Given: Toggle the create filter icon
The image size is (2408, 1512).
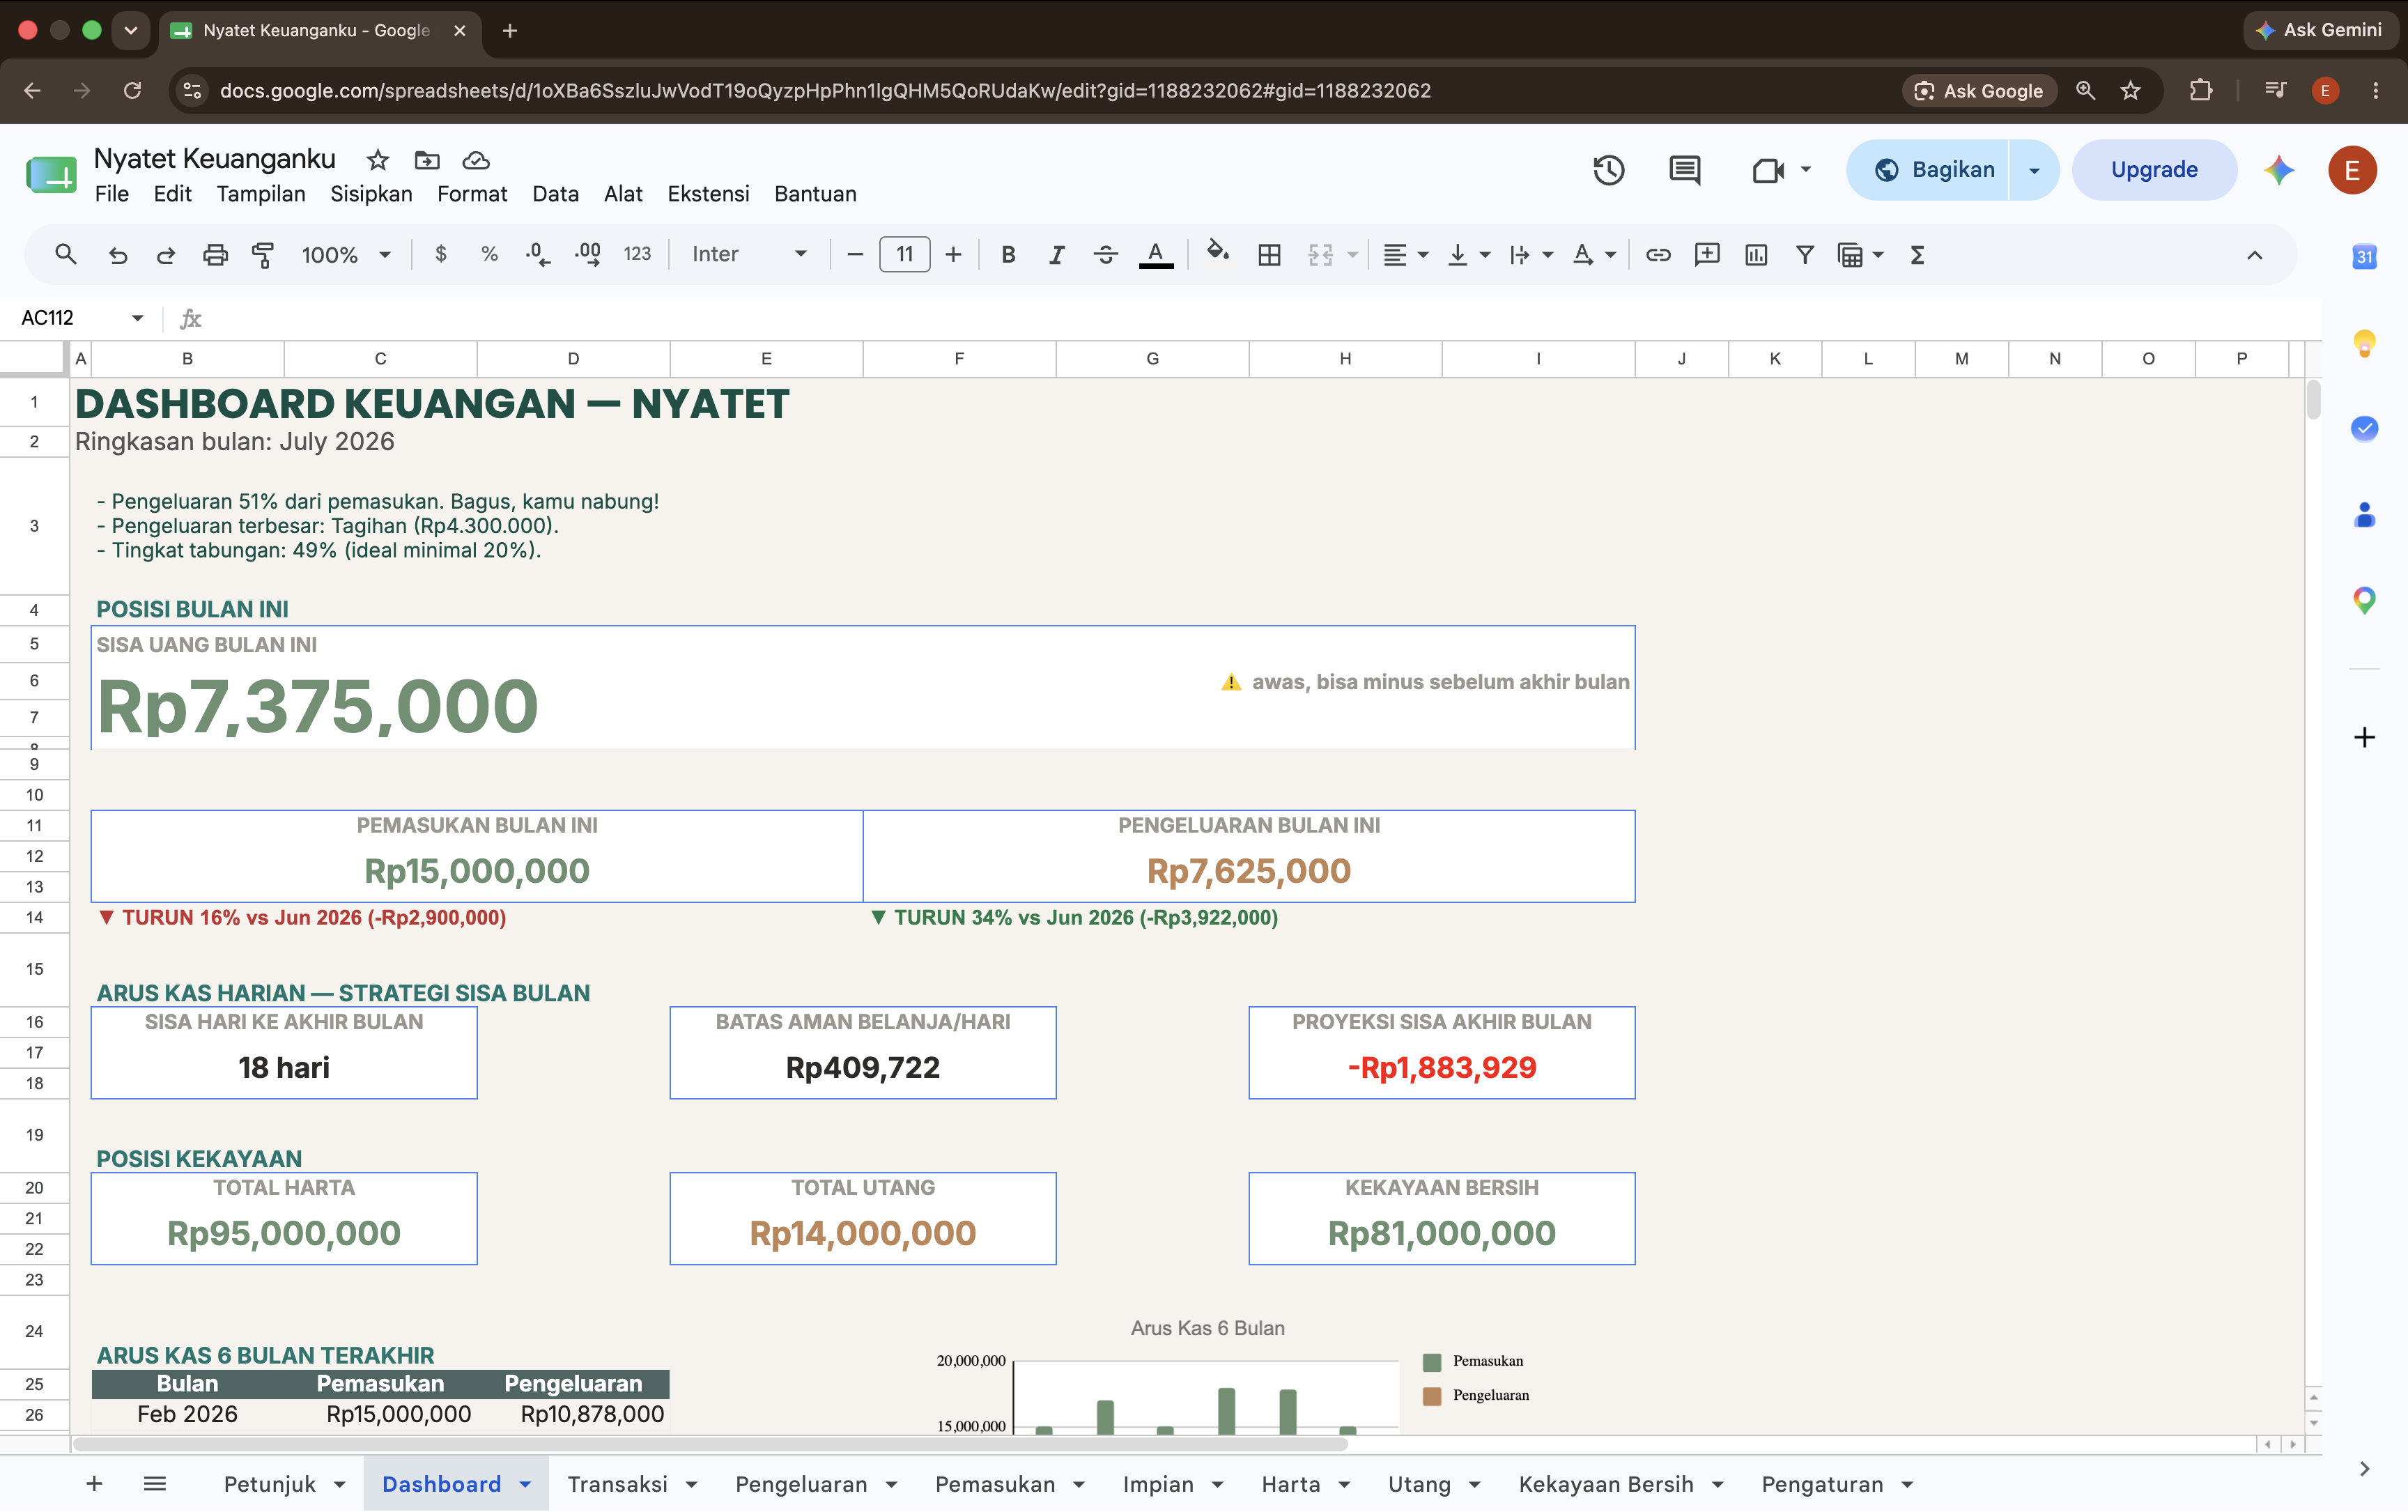Looking at the screenshot, I should [x=1805, y=255].
